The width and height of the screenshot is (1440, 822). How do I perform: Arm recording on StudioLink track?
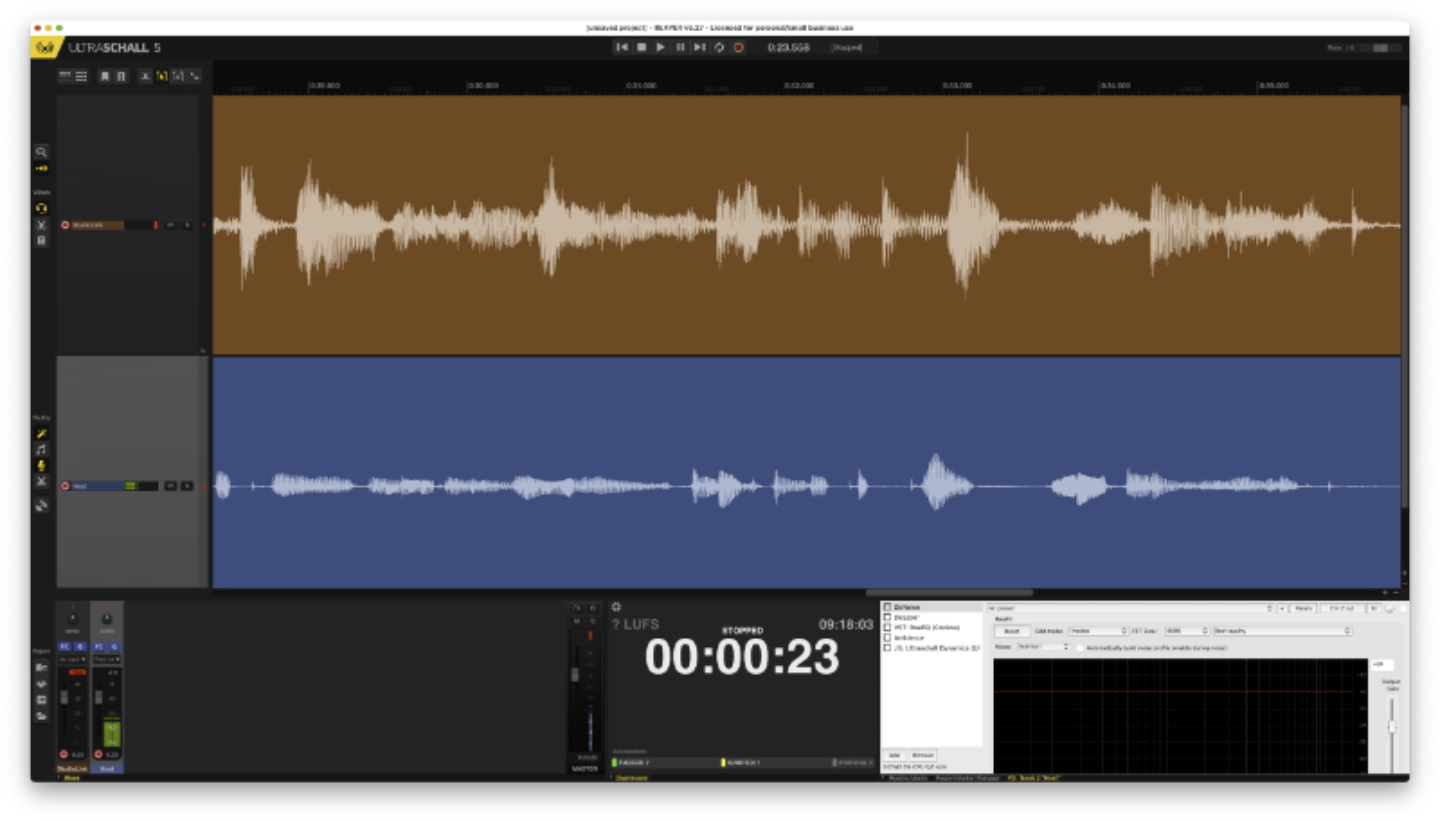click(x=66, y=225)
